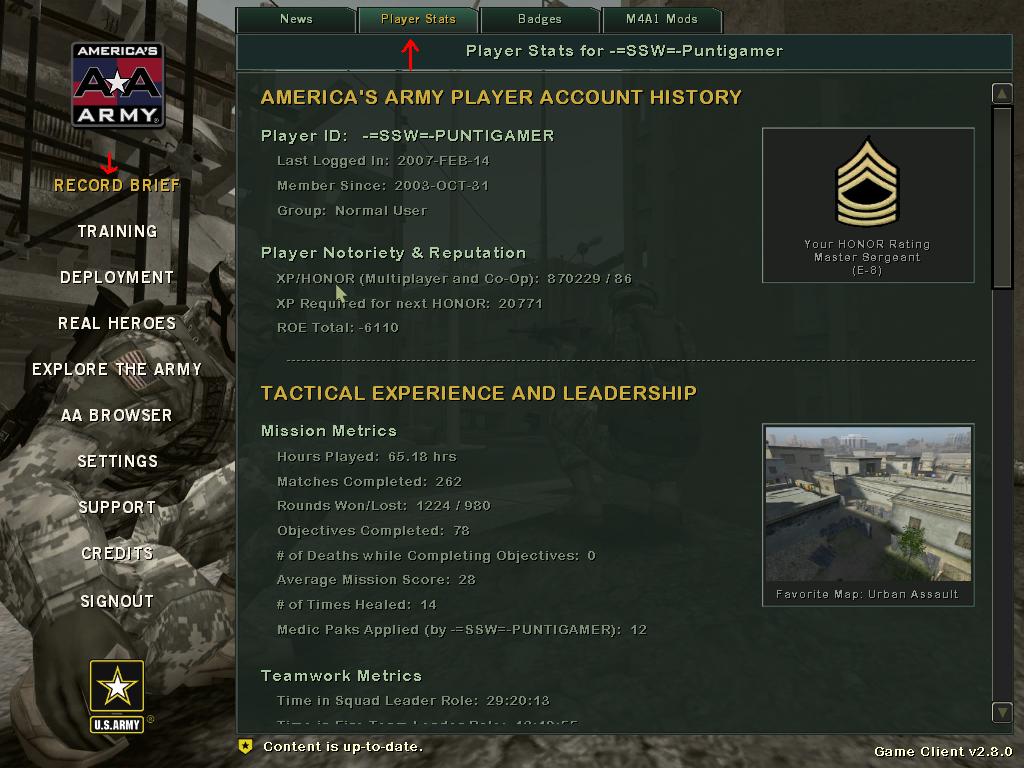Viewport: 1024px width, 768px height.
Task: Click the 'Medic Paks Applied' line
Action: click(x=462, y=630)
